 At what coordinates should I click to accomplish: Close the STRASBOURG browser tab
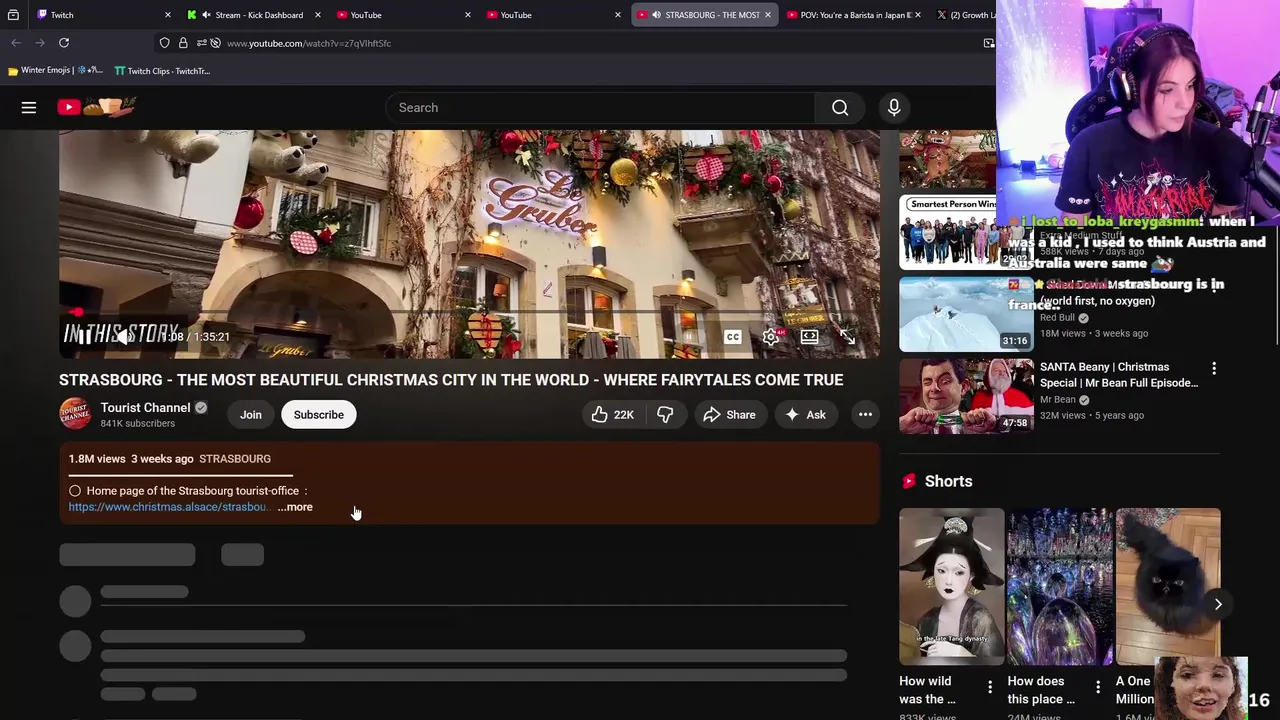click(x=768, y=15)
